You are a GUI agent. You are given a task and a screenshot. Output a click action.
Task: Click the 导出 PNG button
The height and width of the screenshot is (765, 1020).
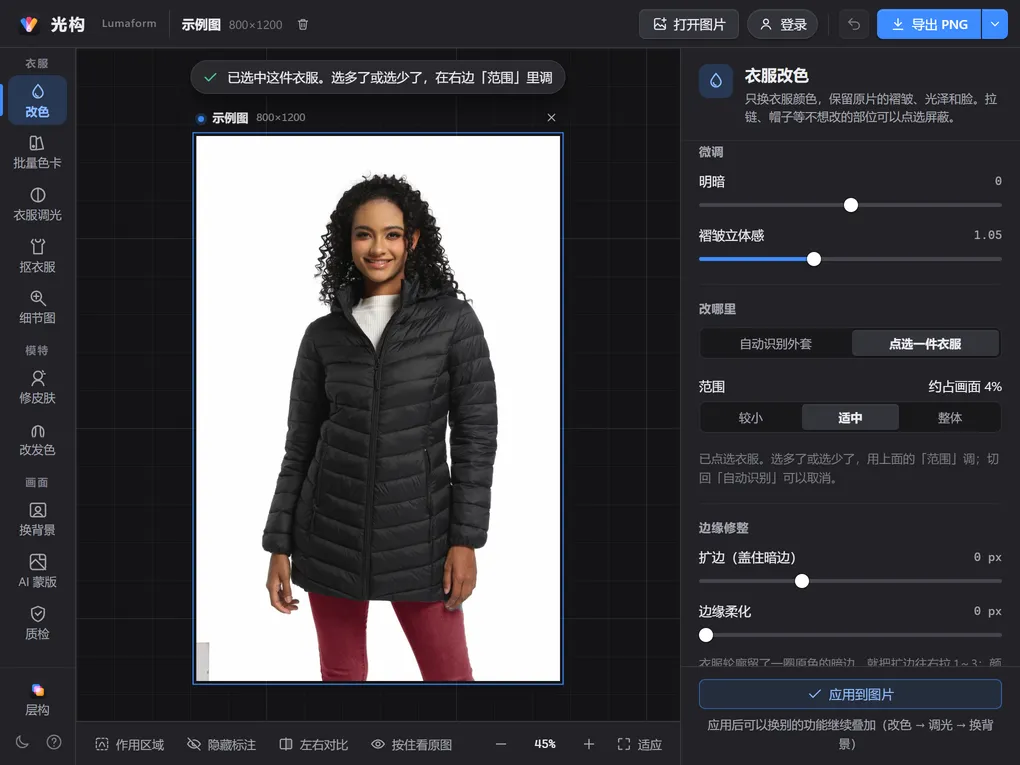[929, 25]
